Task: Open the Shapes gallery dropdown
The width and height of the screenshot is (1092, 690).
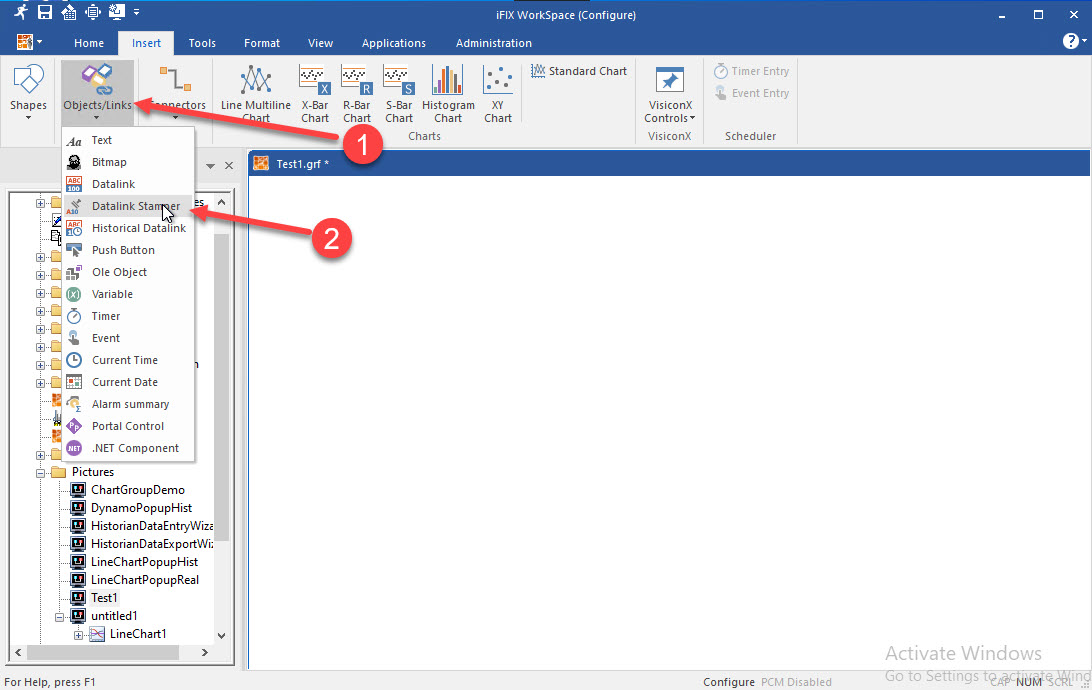Action: (28, 93)
